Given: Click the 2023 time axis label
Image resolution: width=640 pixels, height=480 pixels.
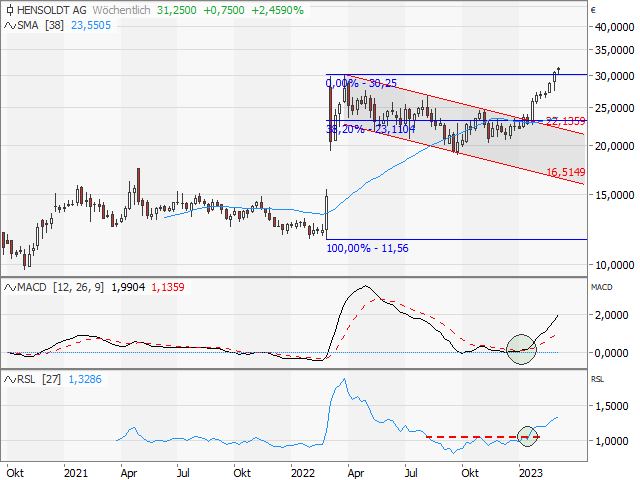Looking at the screenshot, I should pos(531,473).
